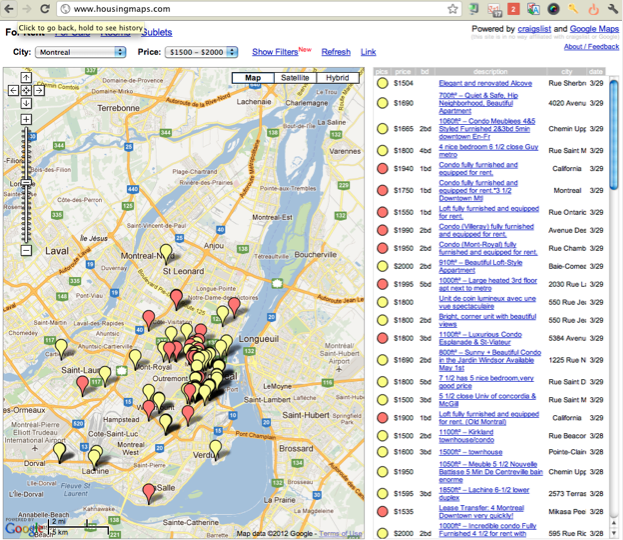Viewport: 623px width, 540px height.
Task: Click the key extension icon
Action: pos(573,9)
